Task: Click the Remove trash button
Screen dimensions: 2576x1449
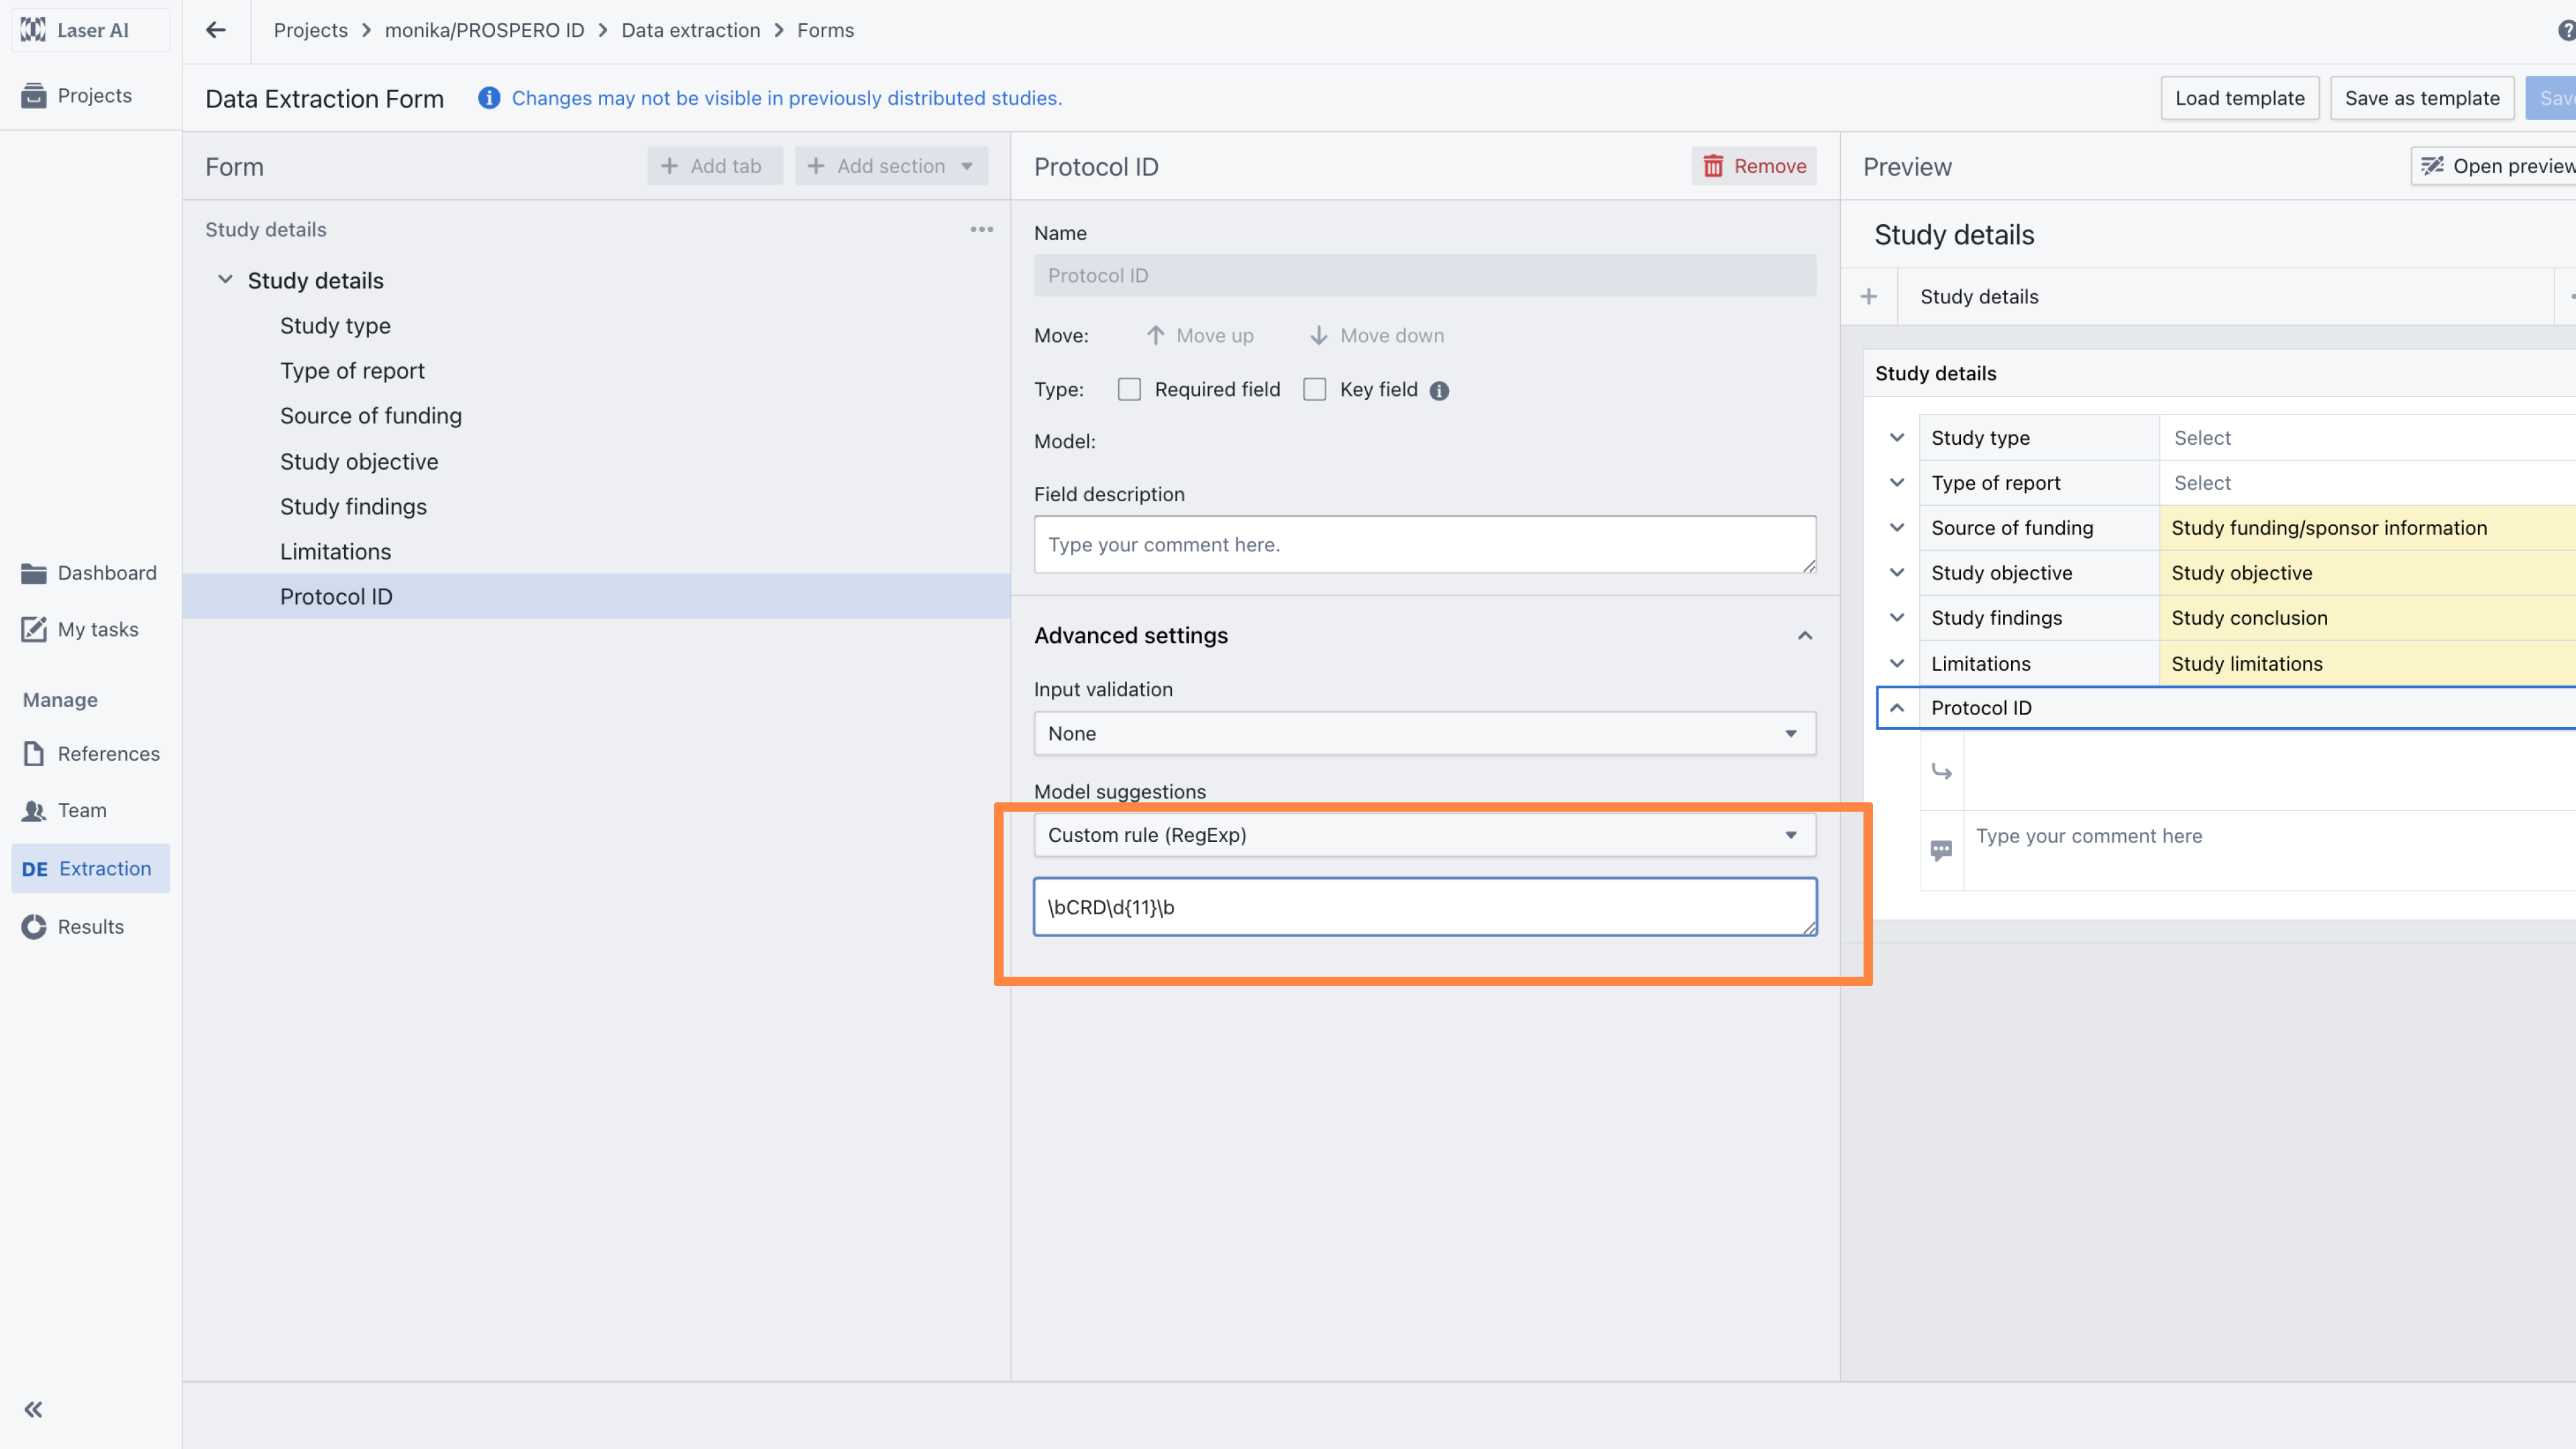Action: pos(1754,166)
